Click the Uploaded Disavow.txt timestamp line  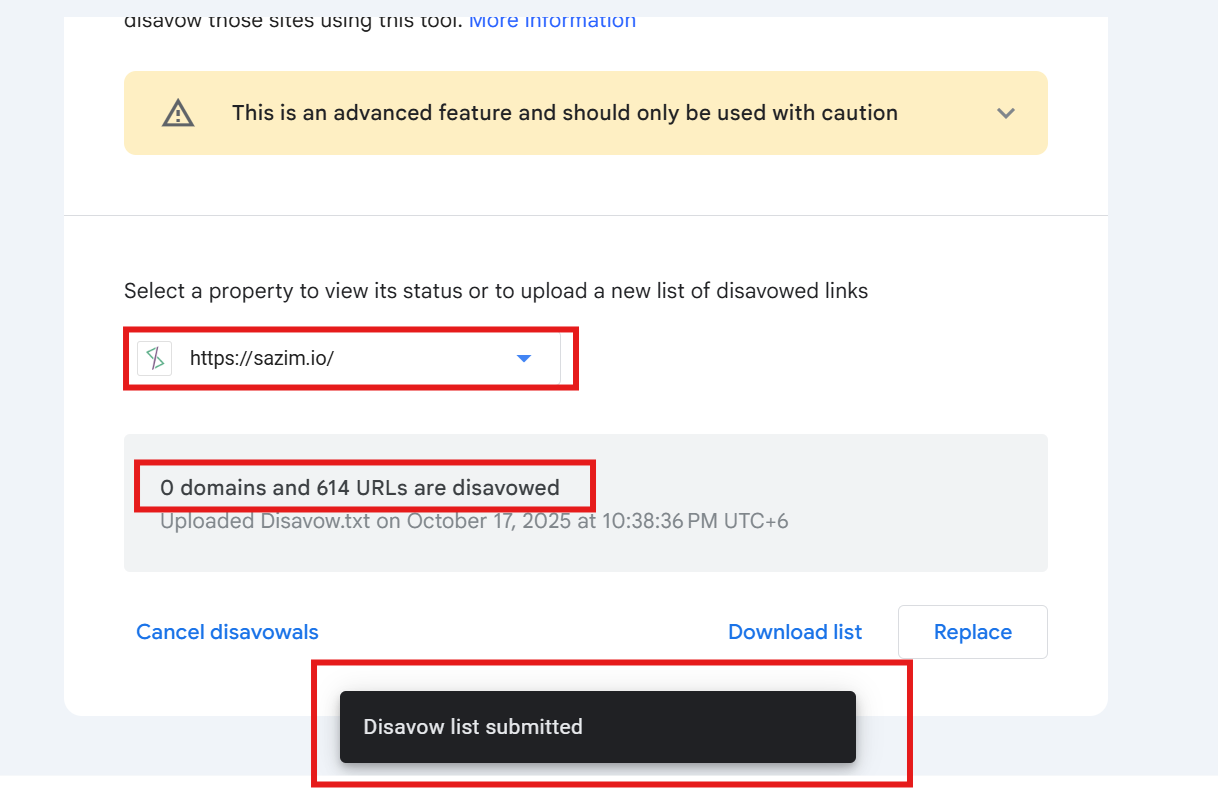coord(474,521)
